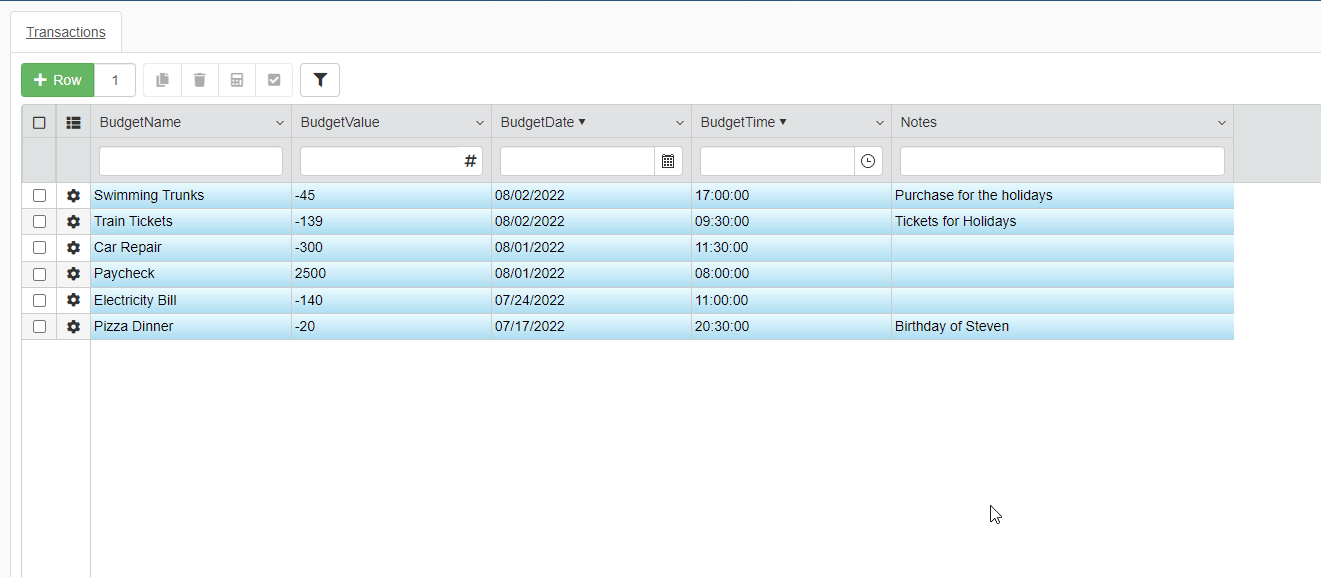Screen dimensions: 1321x577
Task: Open gear settings for Swimming Trunks row
Action: [x=73, y=196]
